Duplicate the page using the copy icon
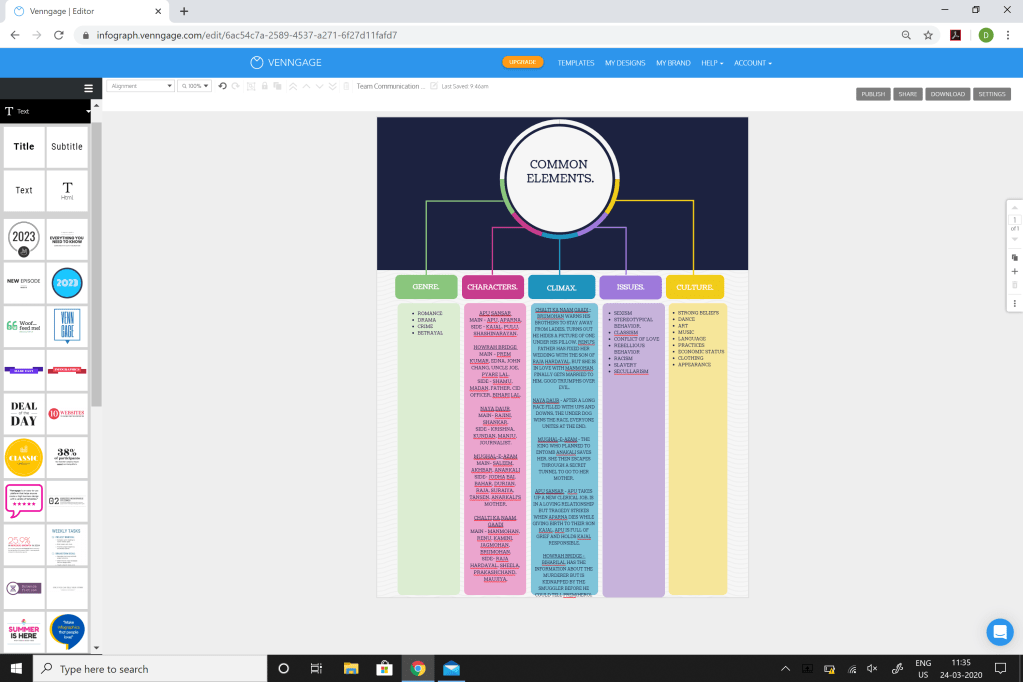The height and width of the screenshot is (682, 1023). pos(1015,257)
